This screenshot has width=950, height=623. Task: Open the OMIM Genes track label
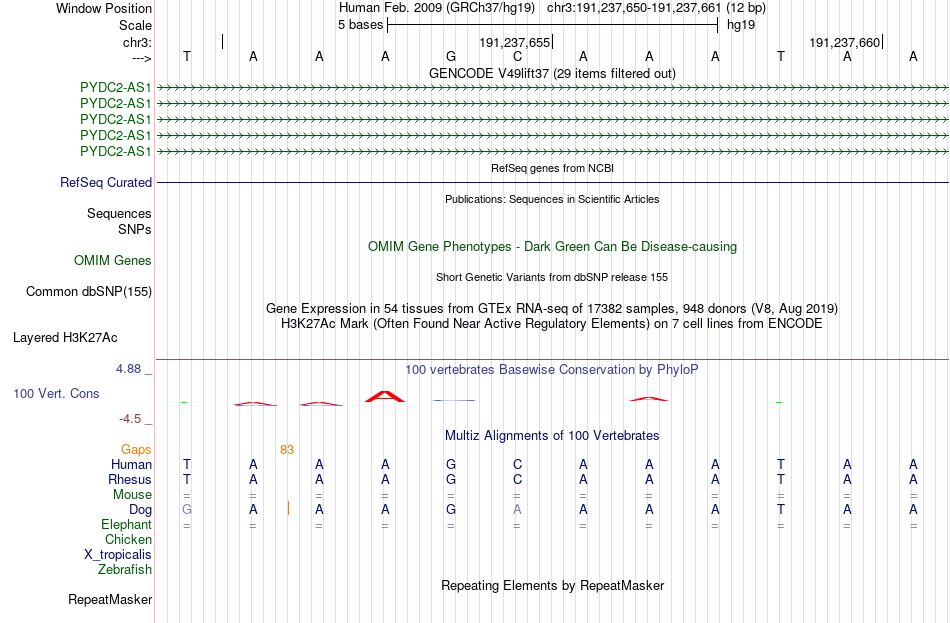(113, 261)
